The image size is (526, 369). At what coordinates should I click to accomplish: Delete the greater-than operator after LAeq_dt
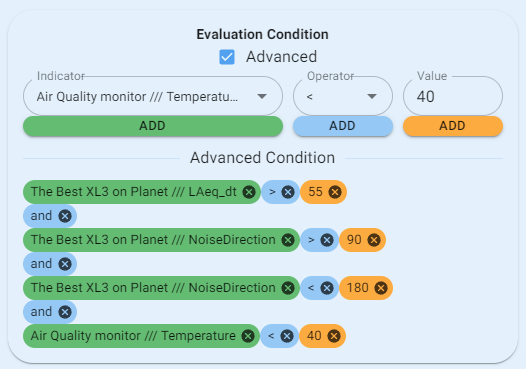288,192
